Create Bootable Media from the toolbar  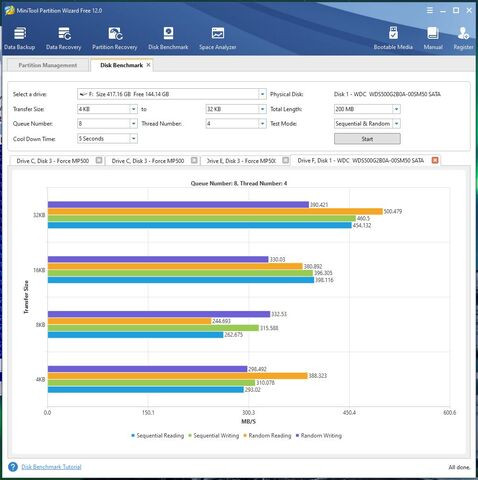point(393,38)
